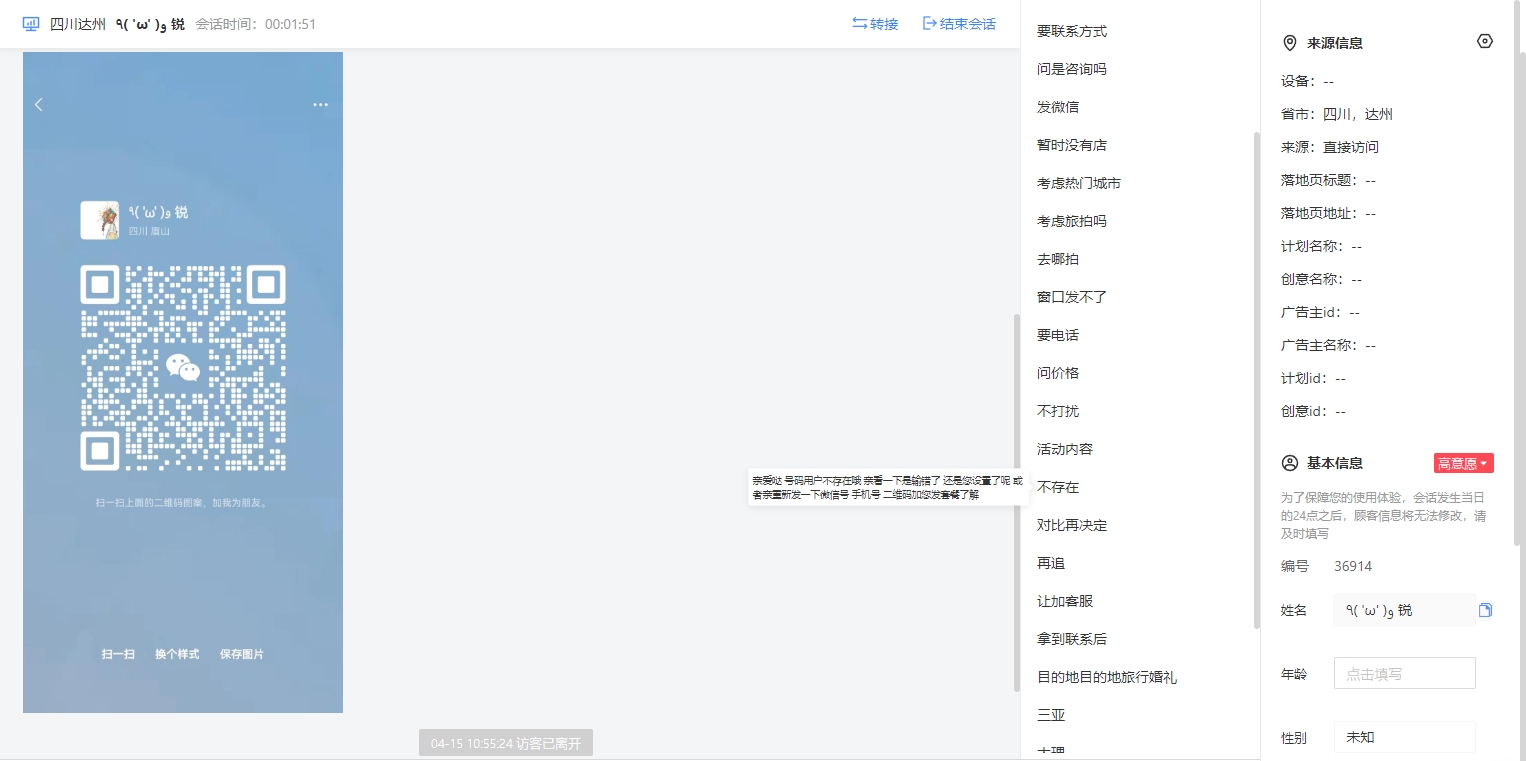The width and height of the screenshot is (1526, 761).
Task: Select quick reply 问价格
Action: [x=1058, y=373]
